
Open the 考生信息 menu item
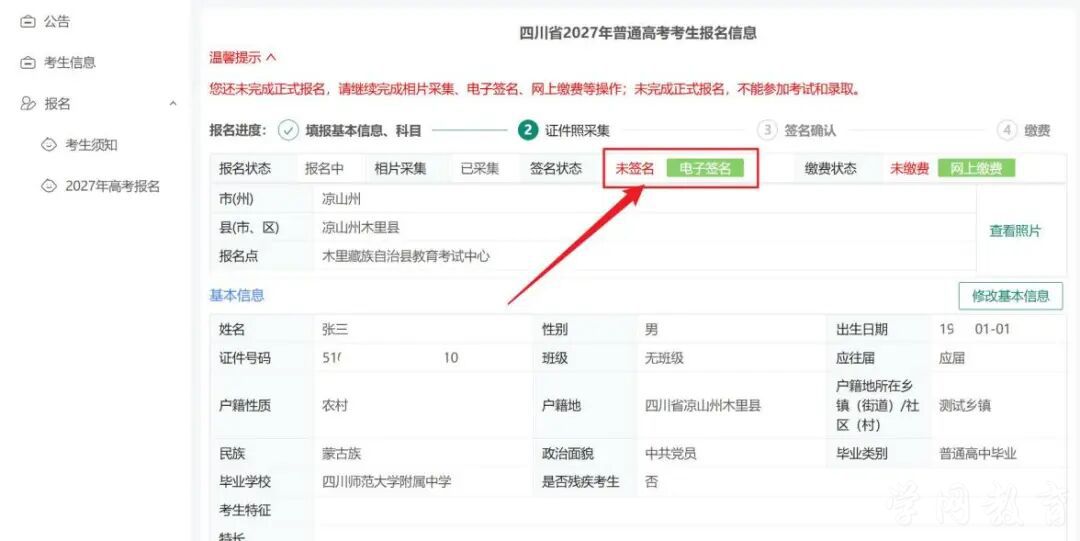(x=70, y=63)
